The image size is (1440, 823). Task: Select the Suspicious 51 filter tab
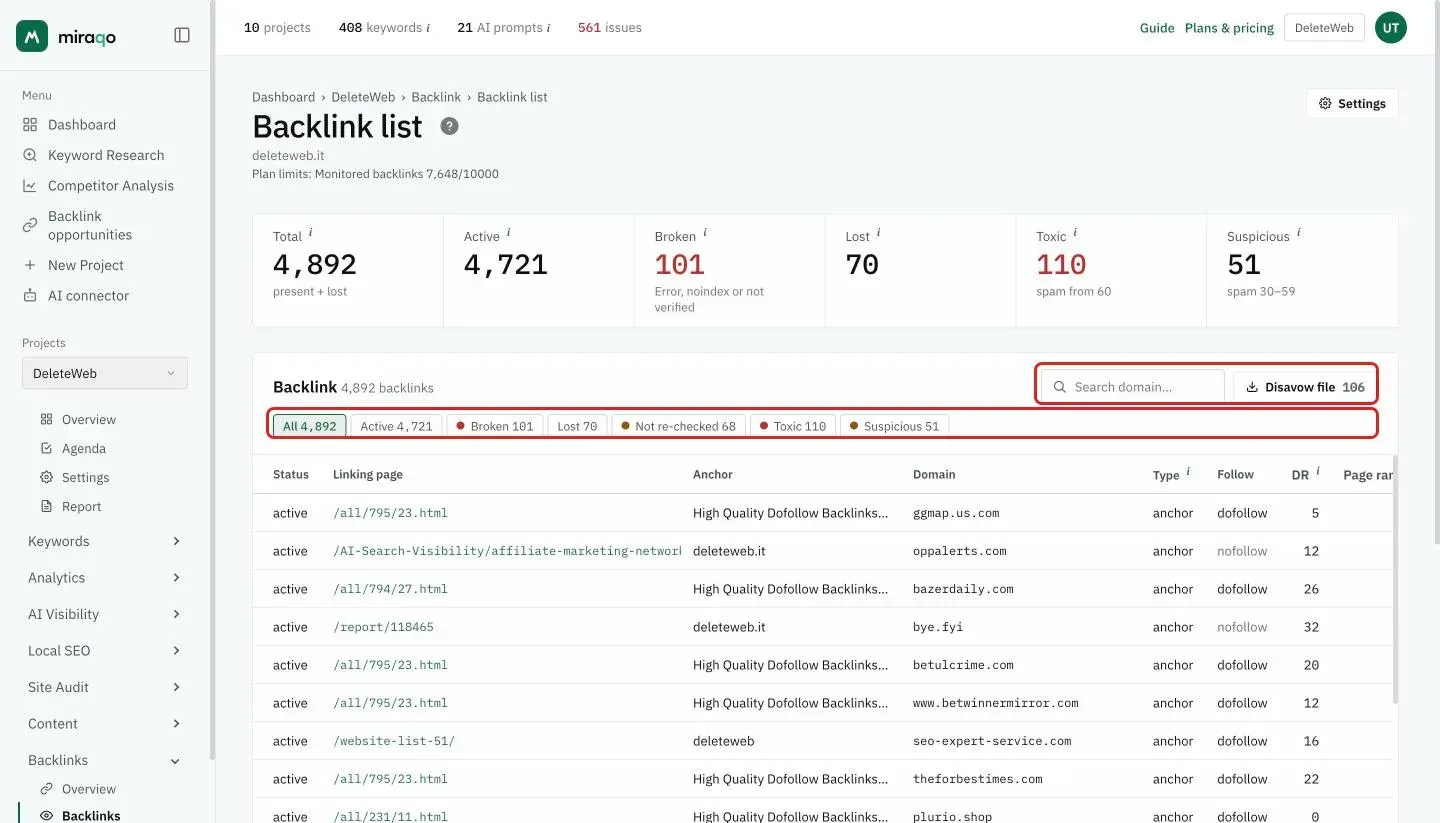[895, 426]
